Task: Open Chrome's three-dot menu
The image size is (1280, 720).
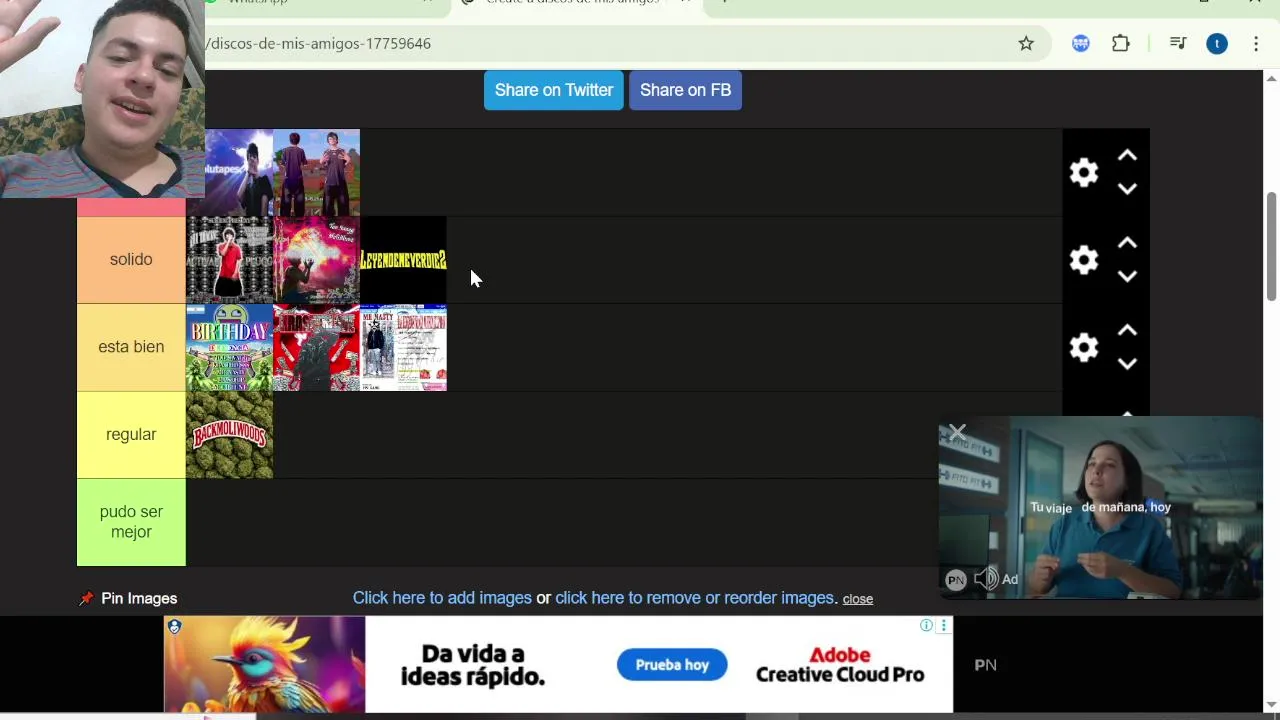Action: click(1256, 43)
